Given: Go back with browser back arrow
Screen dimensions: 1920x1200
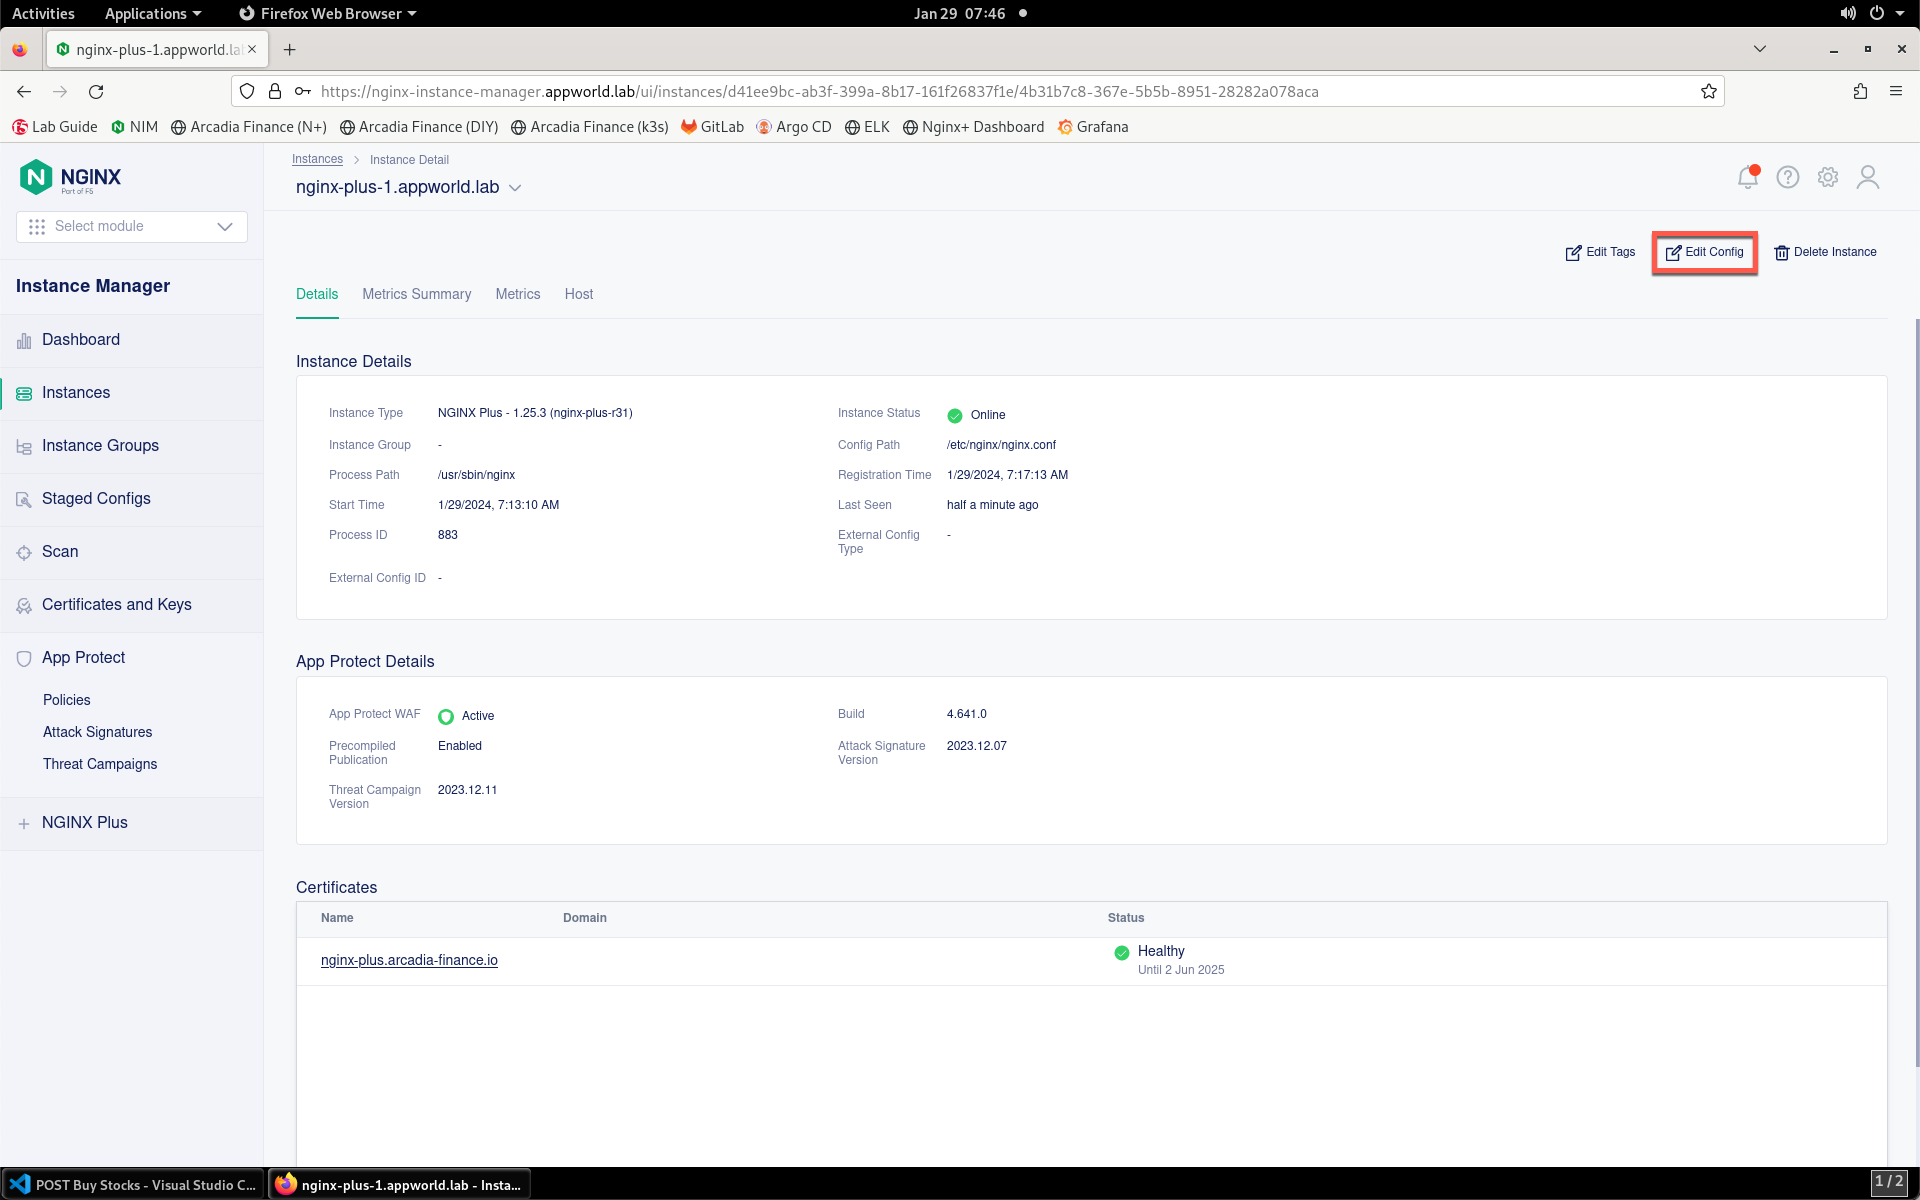Looking at the screenshot, I should (x=24, y=91).
